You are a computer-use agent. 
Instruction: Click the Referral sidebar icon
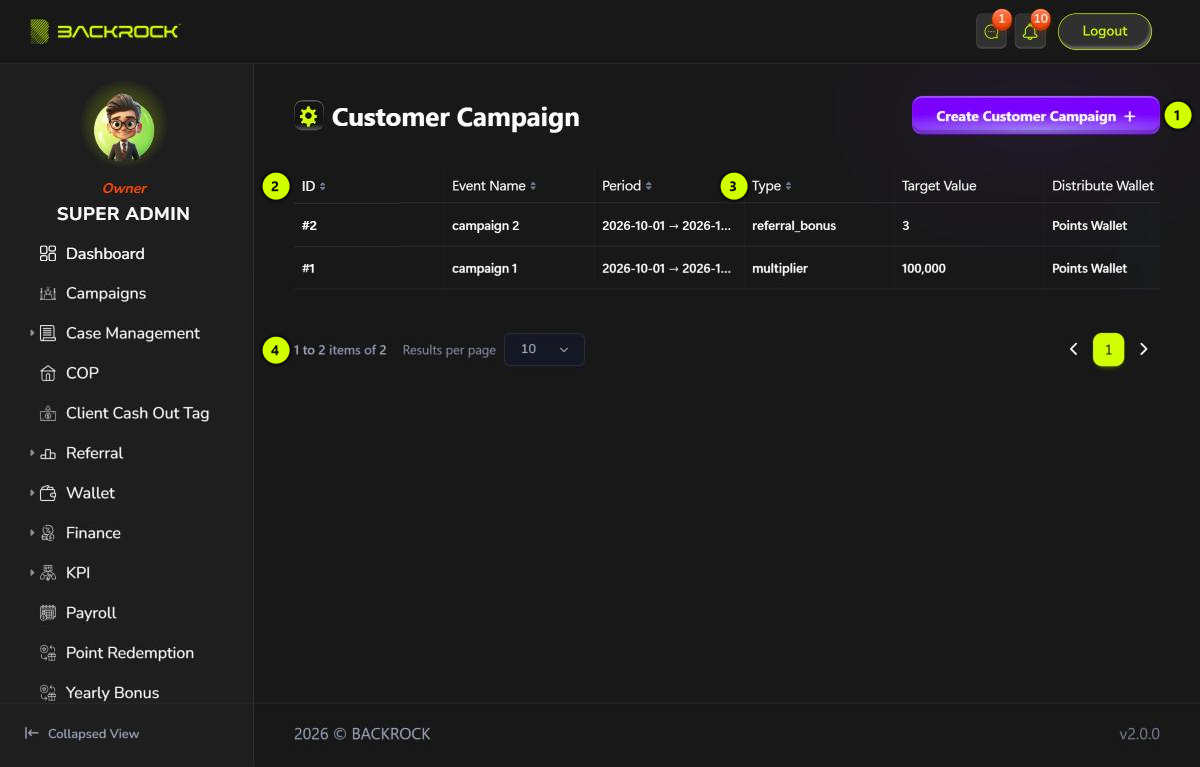coord(48,454)
